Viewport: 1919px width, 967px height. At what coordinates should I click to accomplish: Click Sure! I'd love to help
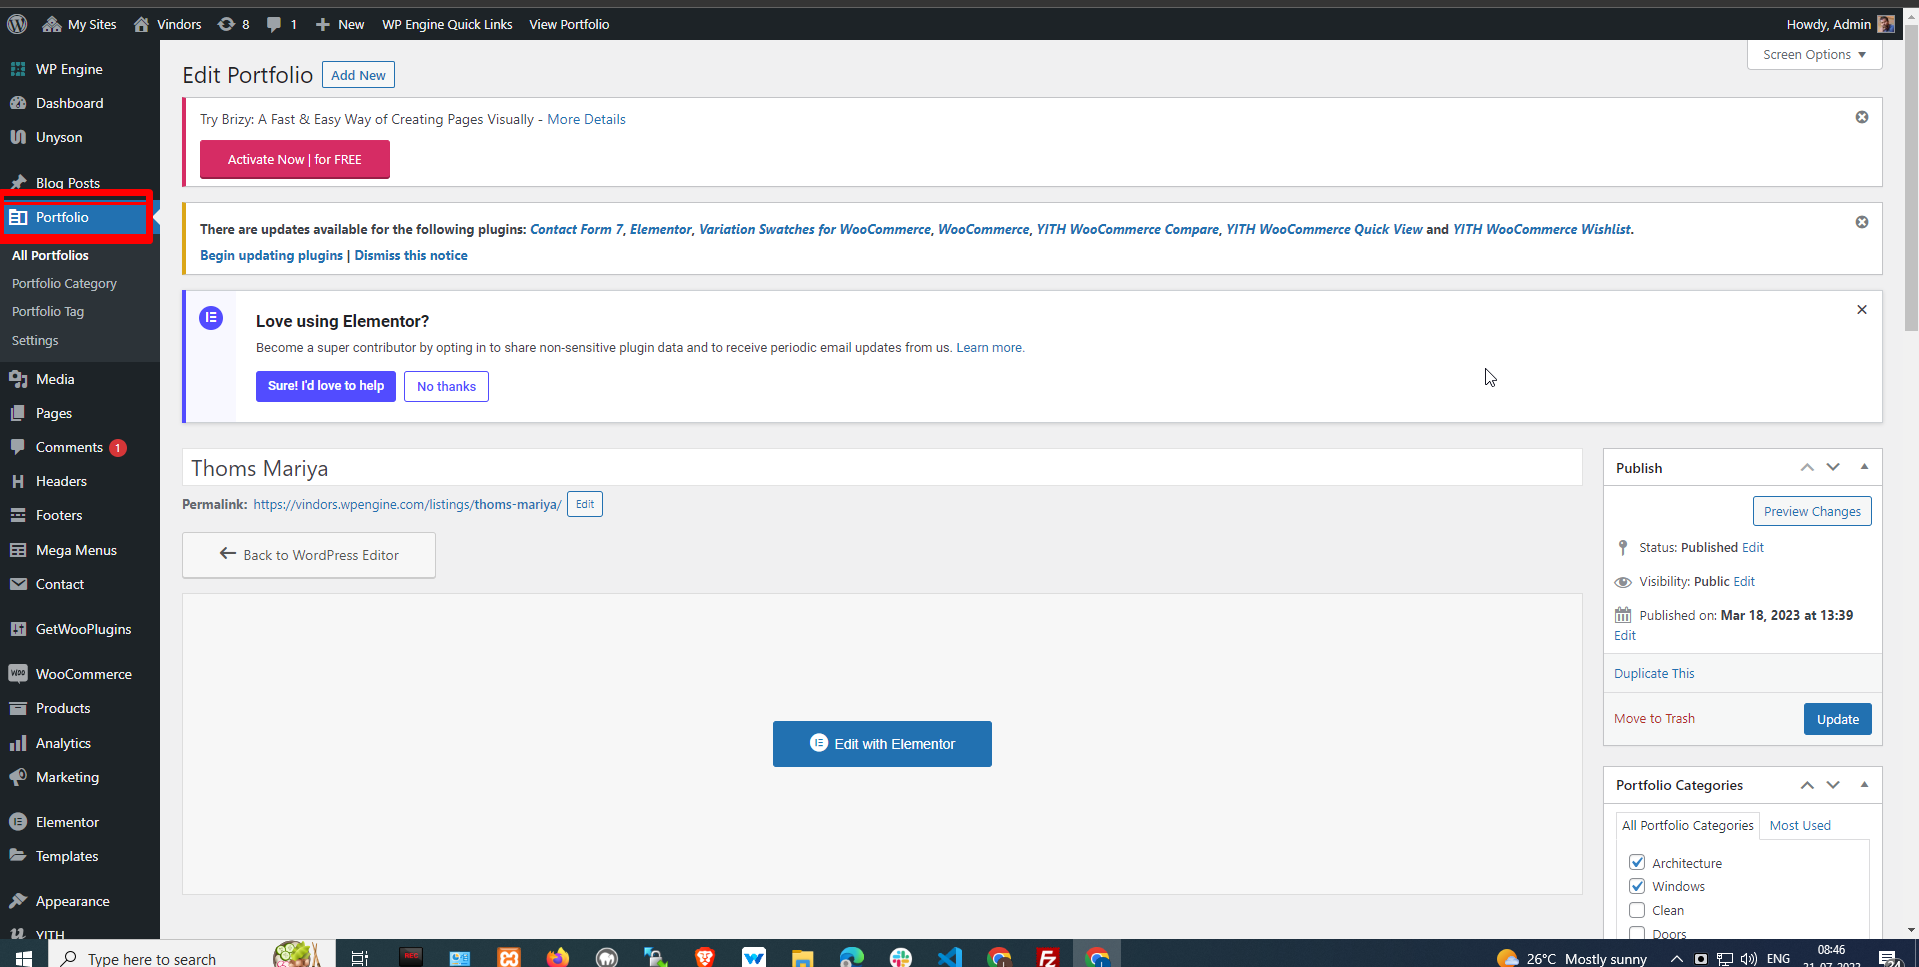326,386
